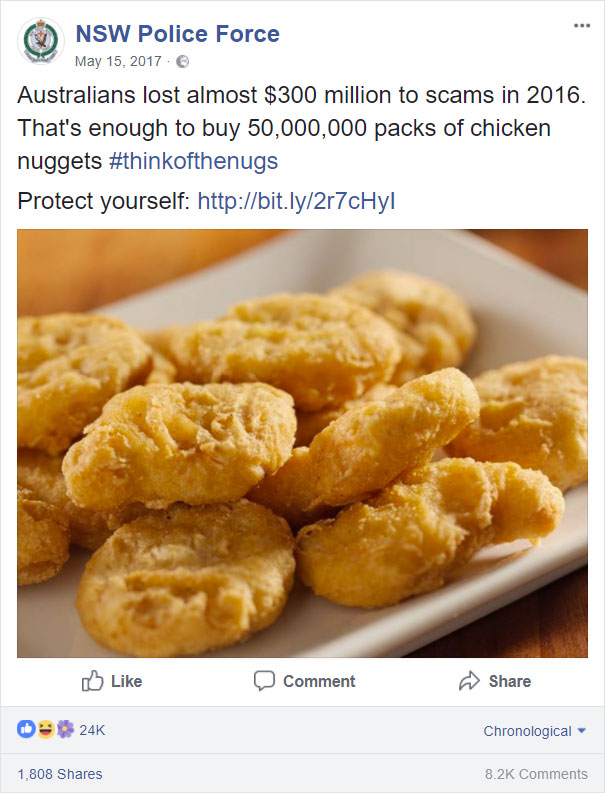Open the #thinkofthenugs hashtag
The width and height of the screenshot is (605, 793).
coord(193,161)
